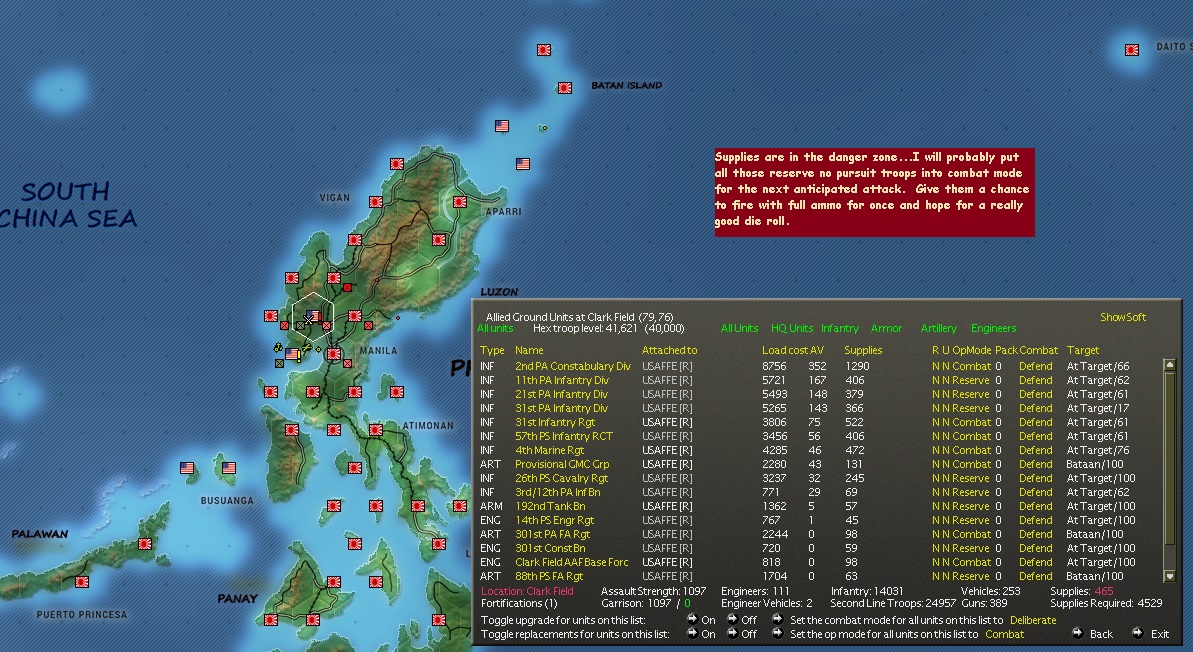Select the circled Japanese flag at Manila

pyautogui.click(x=334, y=354)
